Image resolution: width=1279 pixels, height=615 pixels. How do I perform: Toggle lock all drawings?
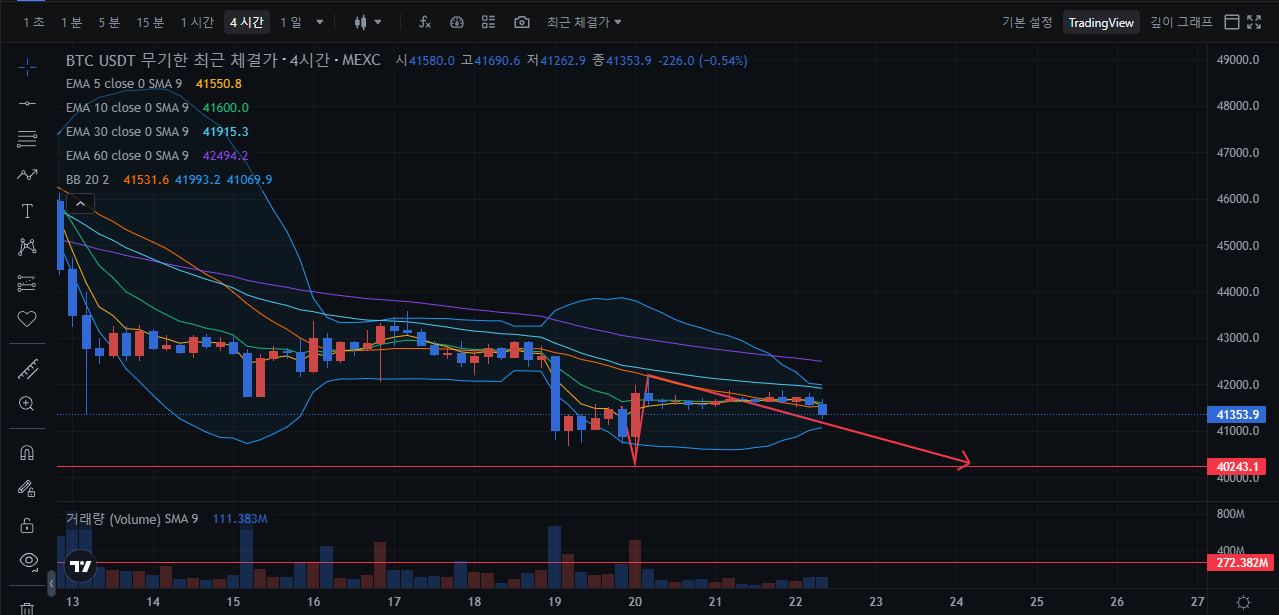(27, 525)
